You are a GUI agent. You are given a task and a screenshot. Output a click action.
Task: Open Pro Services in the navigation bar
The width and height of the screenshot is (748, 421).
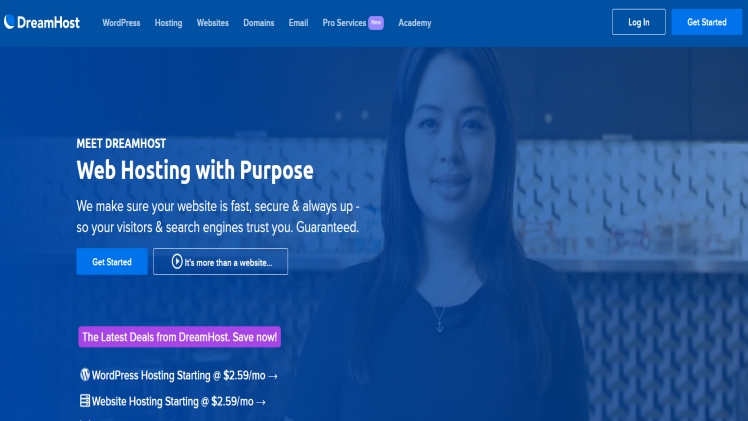tap(344, 23)
